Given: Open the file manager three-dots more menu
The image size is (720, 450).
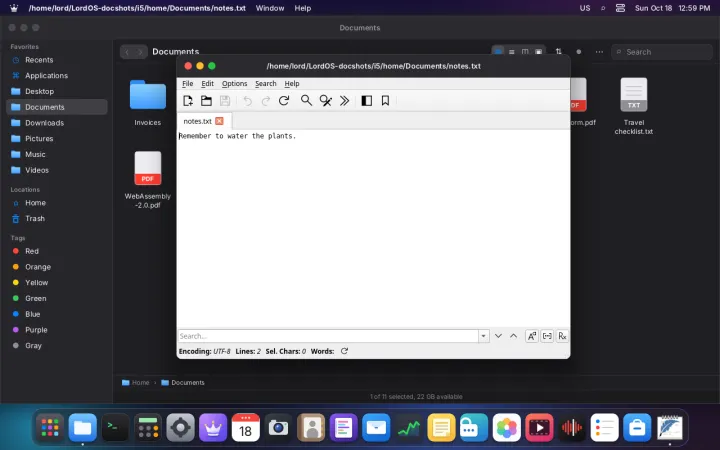Looking at the screenshot, I should click(x=599, y=52).
